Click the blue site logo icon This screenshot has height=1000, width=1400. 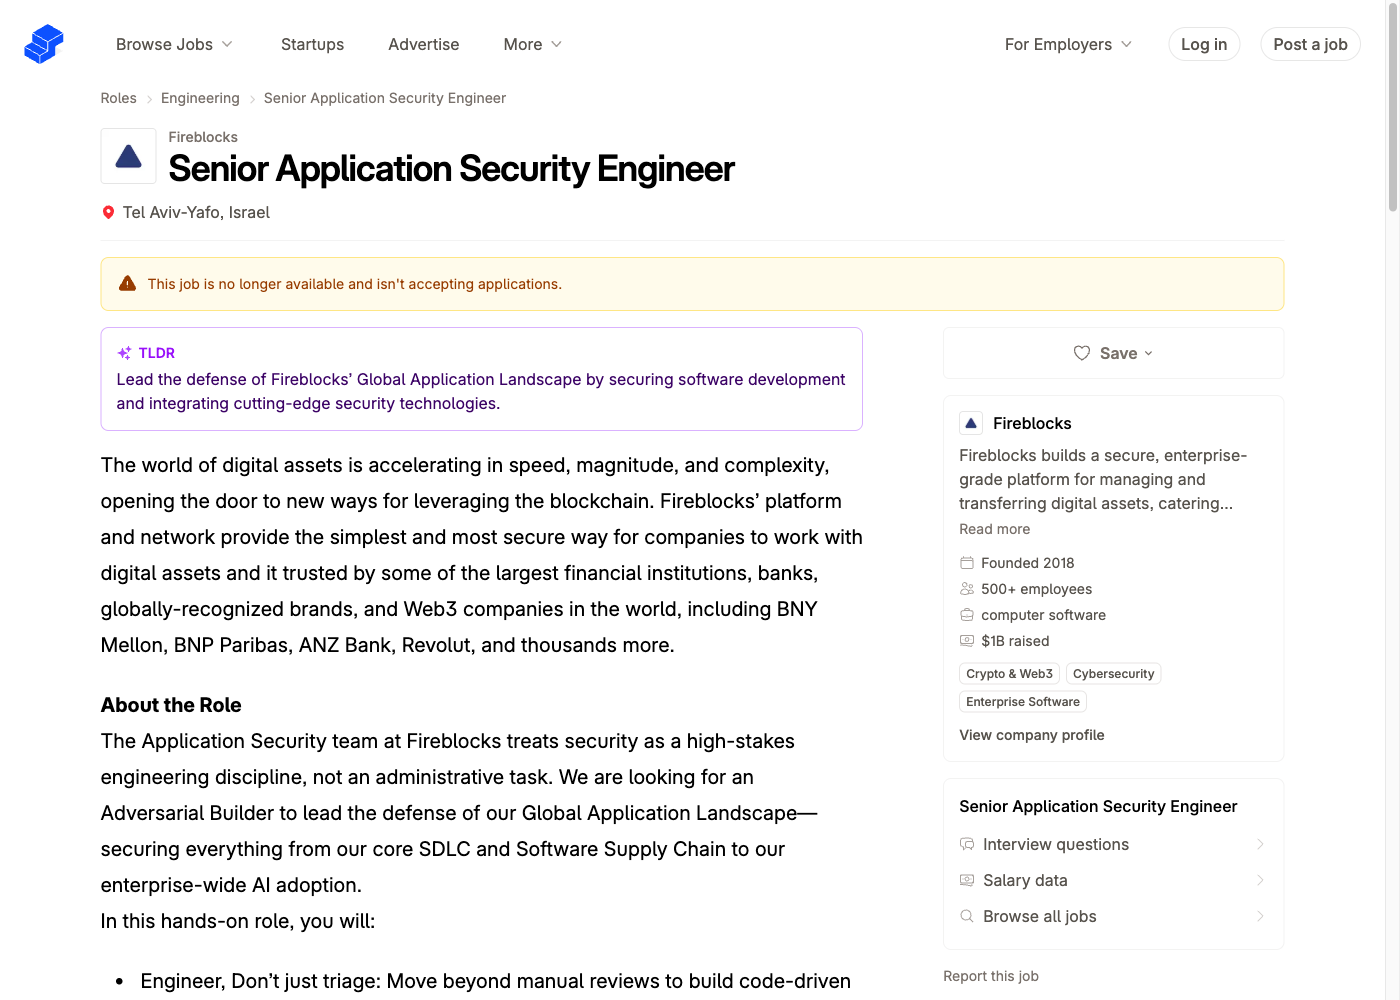click(x=44, y=44)
